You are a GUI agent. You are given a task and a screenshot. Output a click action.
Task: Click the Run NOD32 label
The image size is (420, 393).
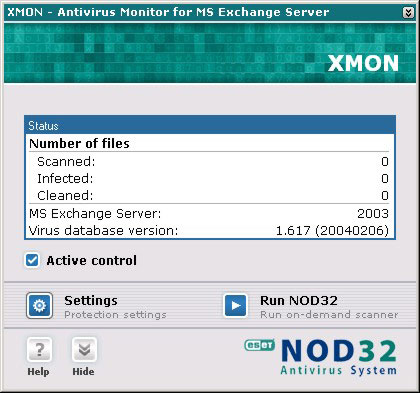coord(299,301)
